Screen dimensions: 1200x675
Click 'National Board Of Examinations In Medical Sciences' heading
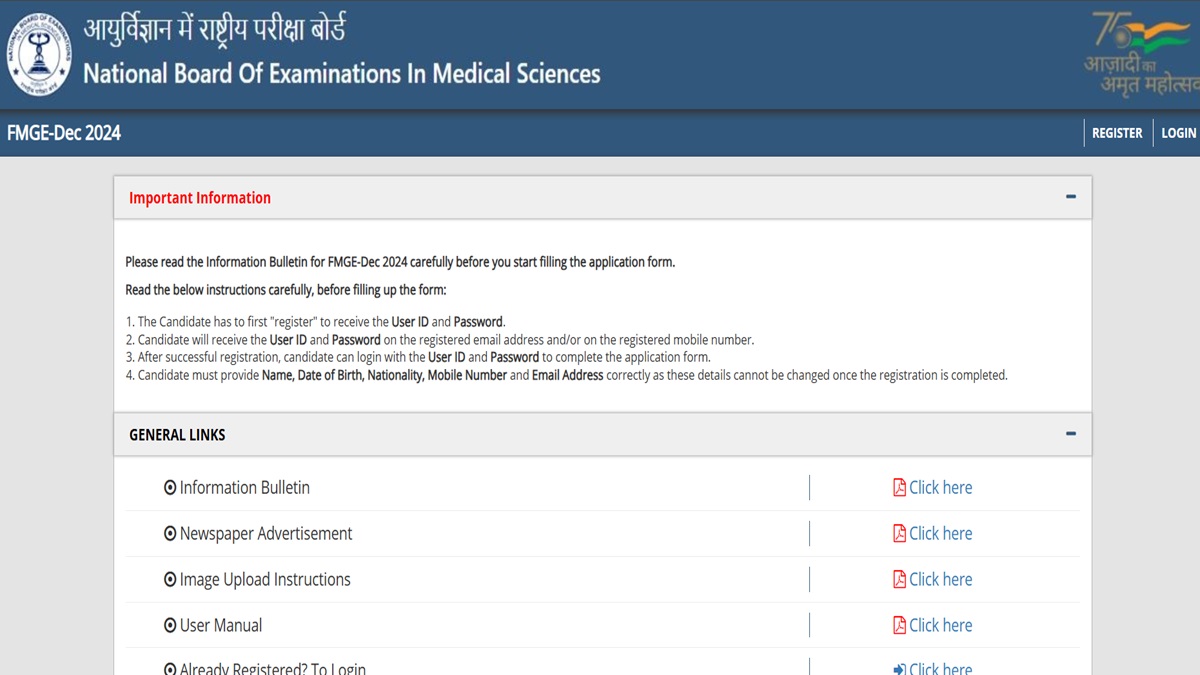click(x=342, y=74)
